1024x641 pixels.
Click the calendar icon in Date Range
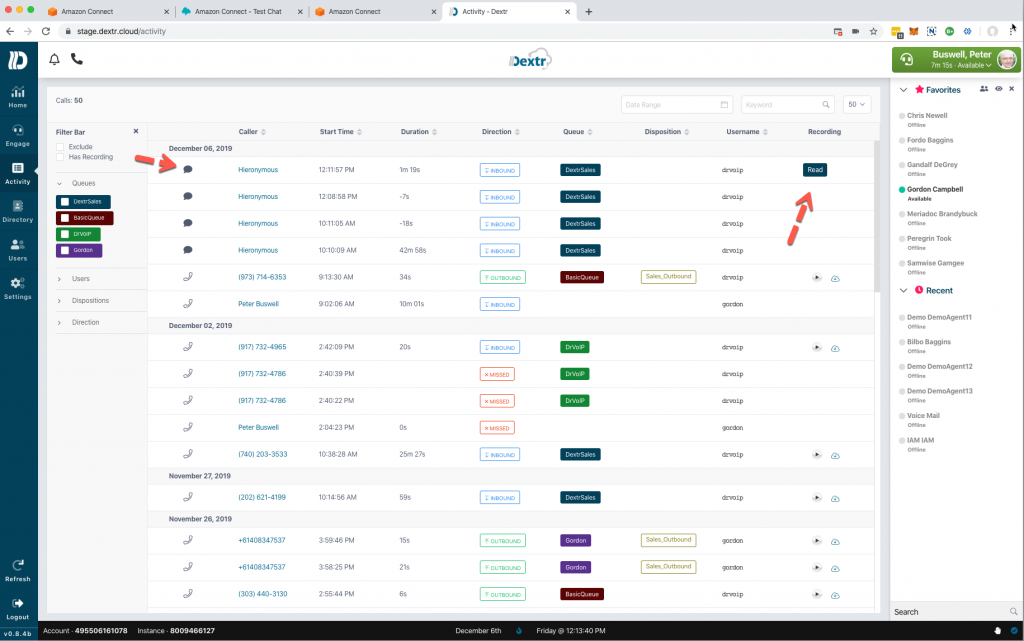click(724, 104)
